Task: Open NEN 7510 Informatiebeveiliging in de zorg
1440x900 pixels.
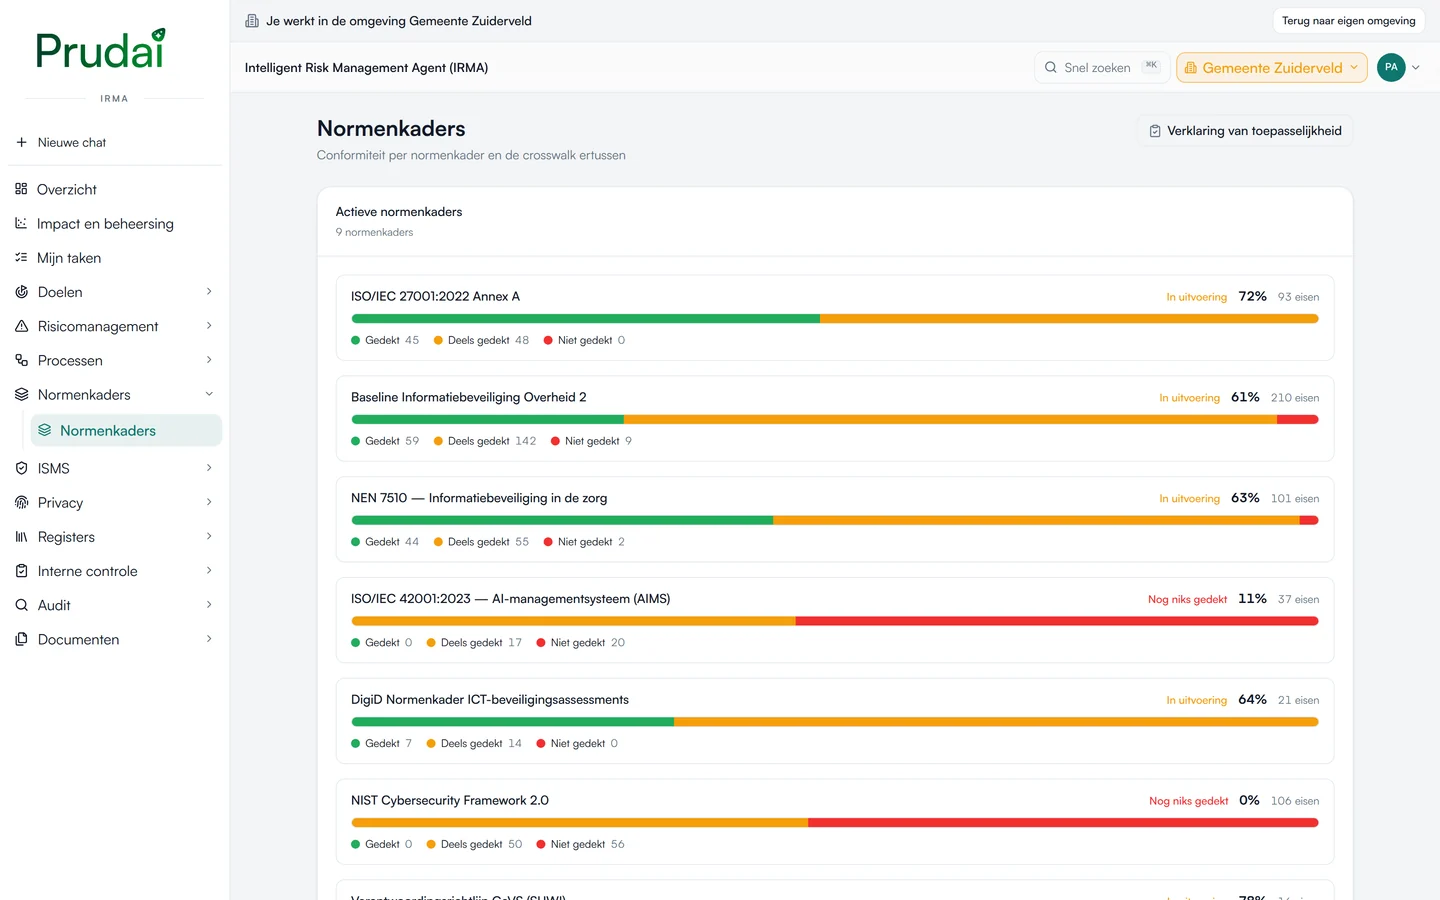Action: [835, 519]
